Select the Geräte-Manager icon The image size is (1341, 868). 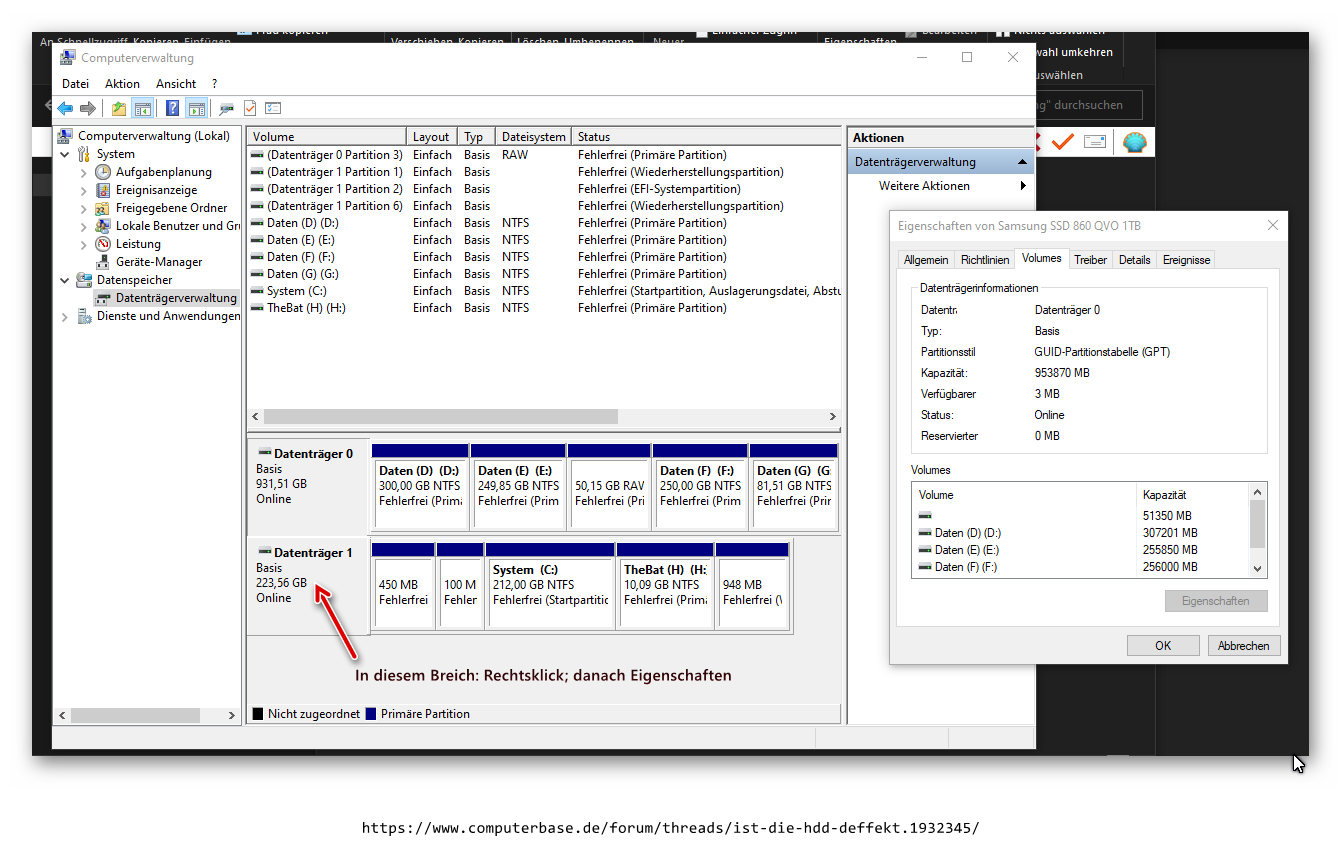[103, 262]
